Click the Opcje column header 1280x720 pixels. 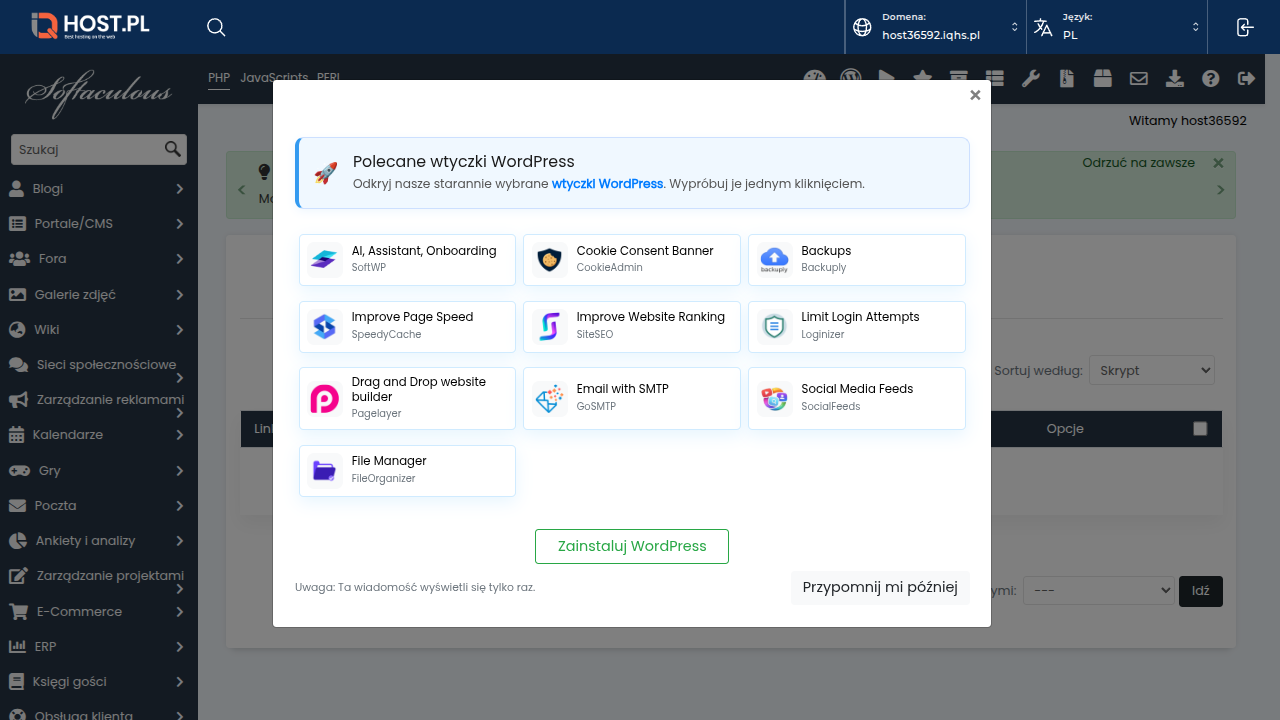[1065, 429]
